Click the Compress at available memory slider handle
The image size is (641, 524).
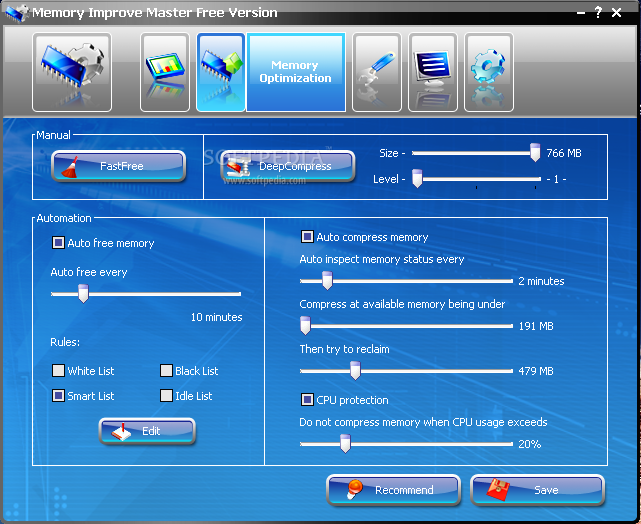(x=305, y=326)
